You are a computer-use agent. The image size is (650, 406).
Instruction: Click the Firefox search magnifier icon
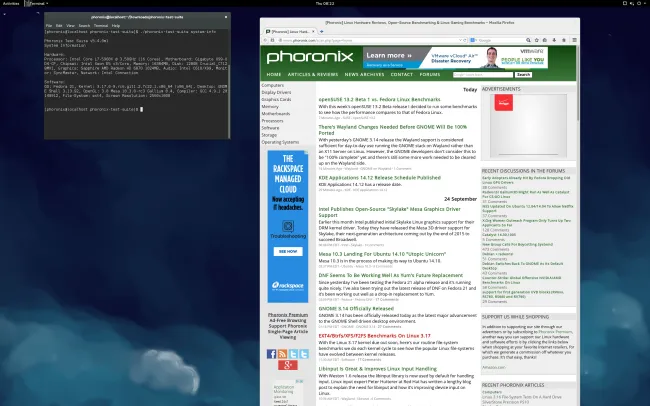[528, 40]
